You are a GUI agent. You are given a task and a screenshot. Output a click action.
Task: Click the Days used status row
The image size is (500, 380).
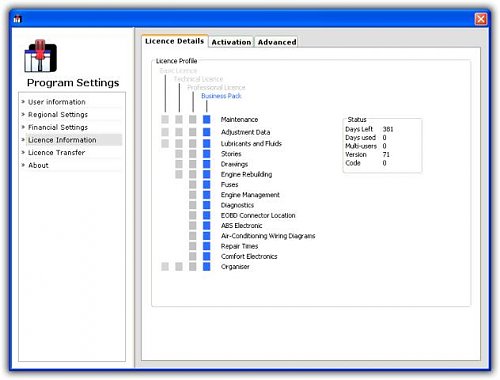point(366,138)
